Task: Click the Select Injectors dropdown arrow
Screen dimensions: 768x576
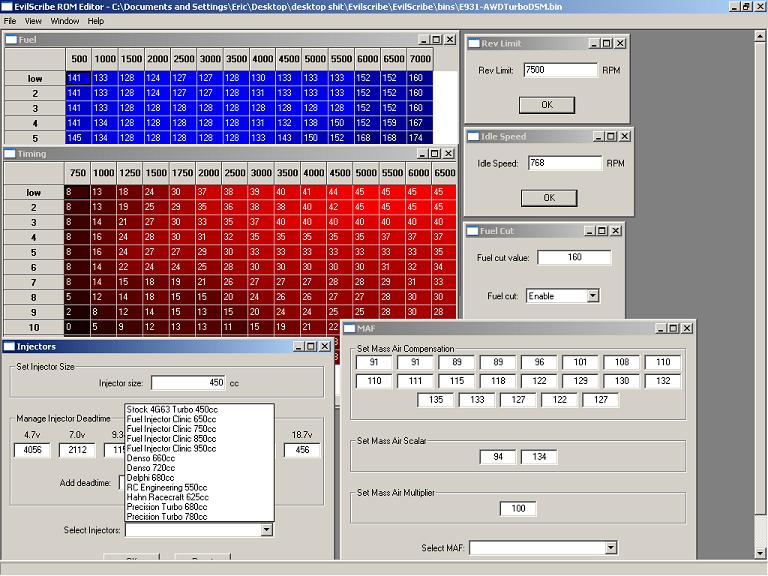Action: click(x=266, y=530)
